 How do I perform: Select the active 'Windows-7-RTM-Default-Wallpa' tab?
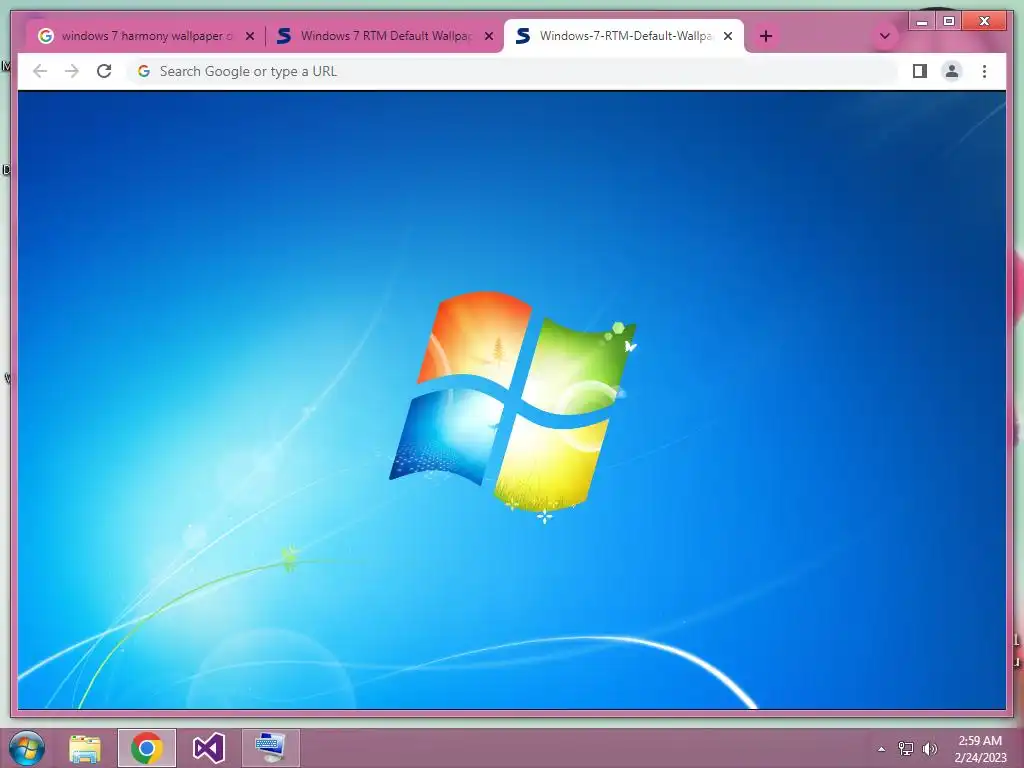pos(624,36)
